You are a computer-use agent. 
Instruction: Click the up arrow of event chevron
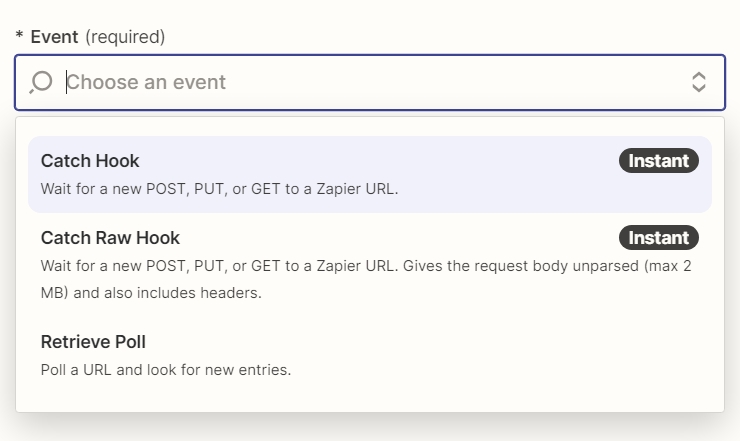click(x=698, y=76)
